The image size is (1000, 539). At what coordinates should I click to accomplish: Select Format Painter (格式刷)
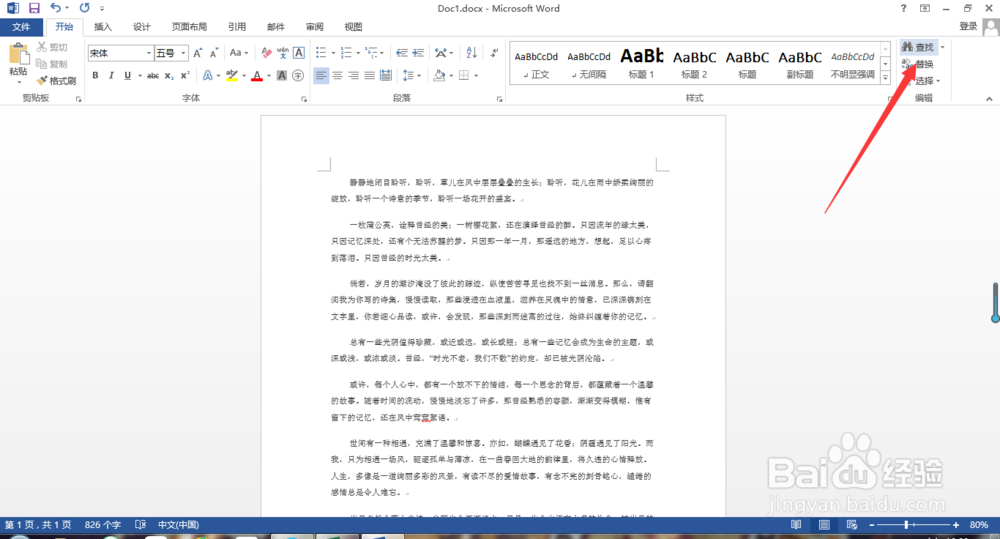[56, 80]
